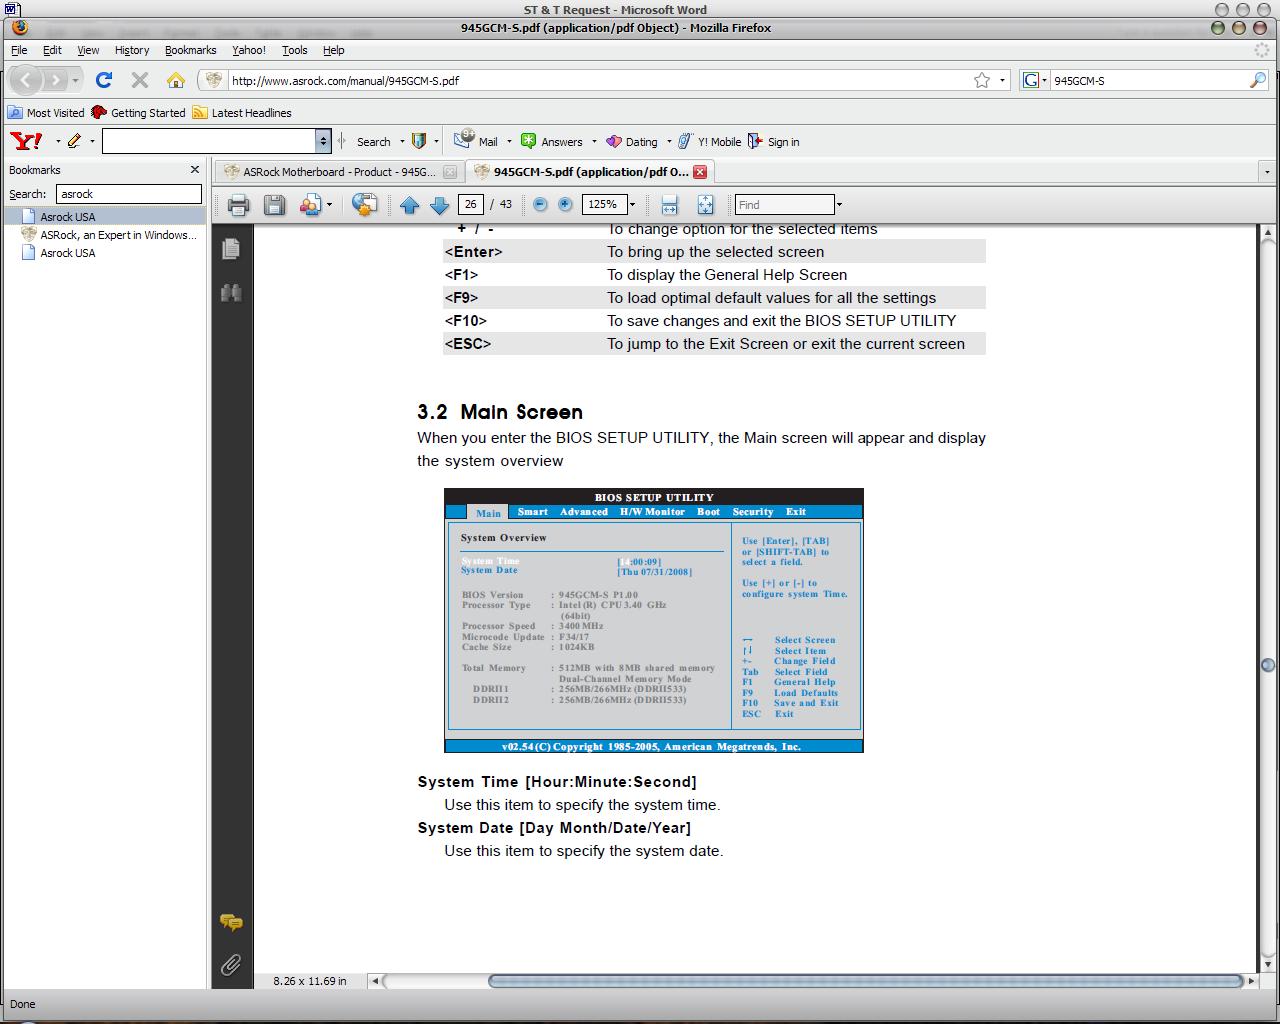This screenshot has height=1024, width=1280.
Task: Save a copy with the floppy disk icon
Action: [274, 205]
